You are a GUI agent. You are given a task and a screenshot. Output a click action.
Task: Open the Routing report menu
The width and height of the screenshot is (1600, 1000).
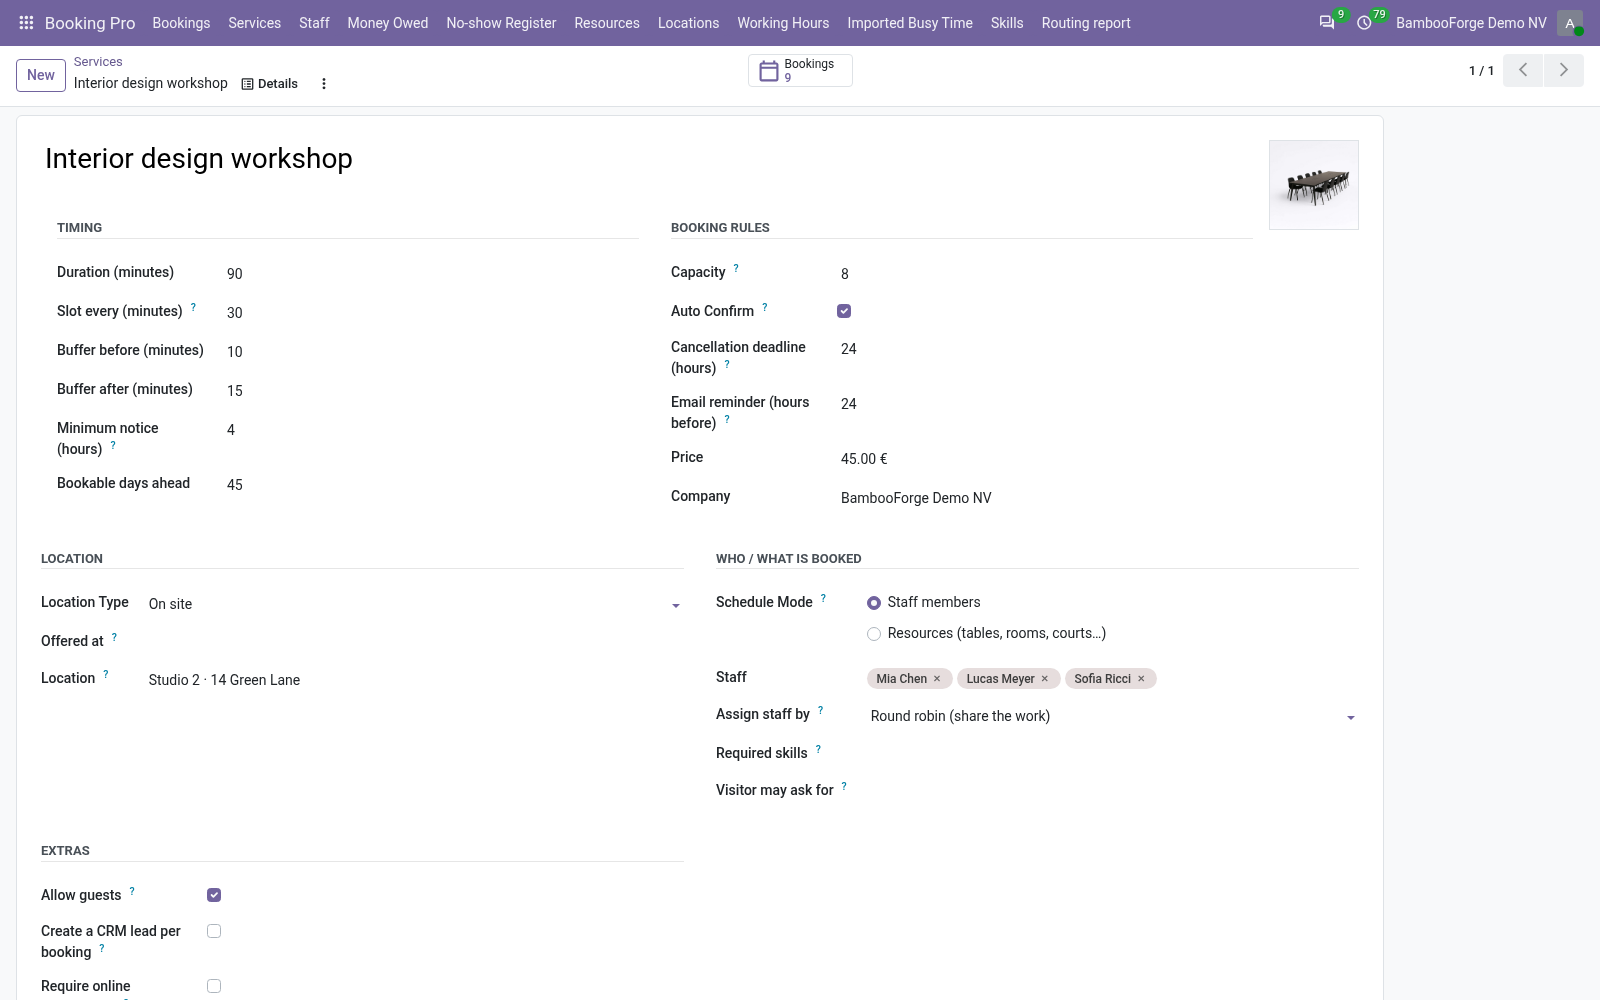click(x=1086, y=23)
